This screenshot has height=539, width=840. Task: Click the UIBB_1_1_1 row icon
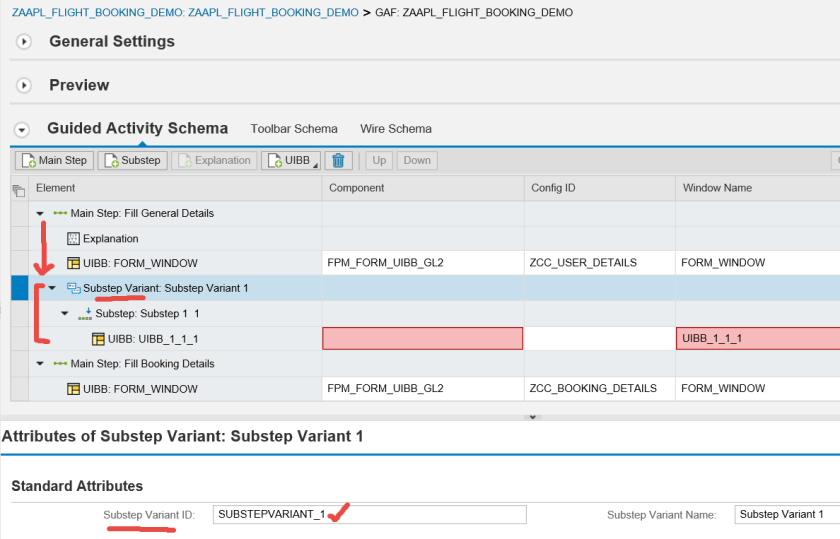[98, 339]
